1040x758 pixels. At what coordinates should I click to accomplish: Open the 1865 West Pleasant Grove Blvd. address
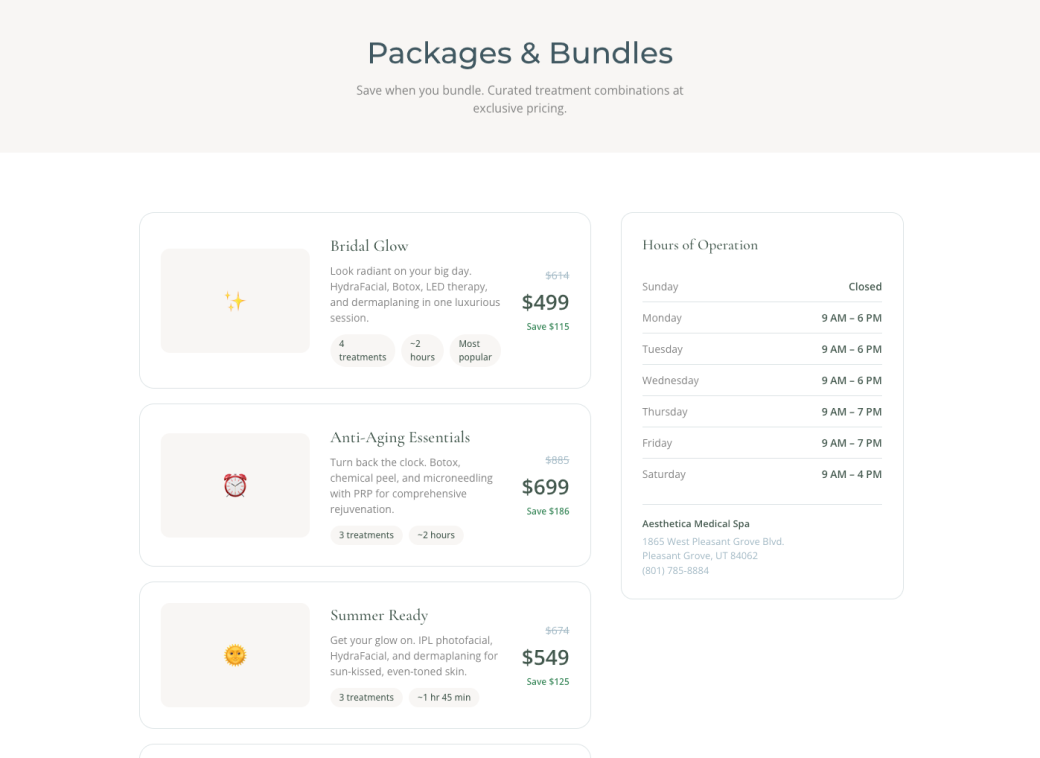click(713, 541)
